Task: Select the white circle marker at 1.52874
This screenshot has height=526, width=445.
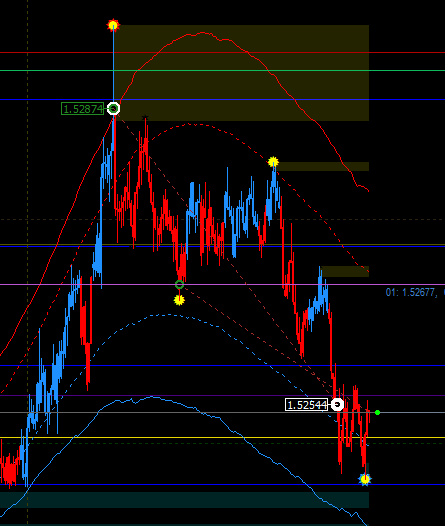Action: [x=114, y=109]
